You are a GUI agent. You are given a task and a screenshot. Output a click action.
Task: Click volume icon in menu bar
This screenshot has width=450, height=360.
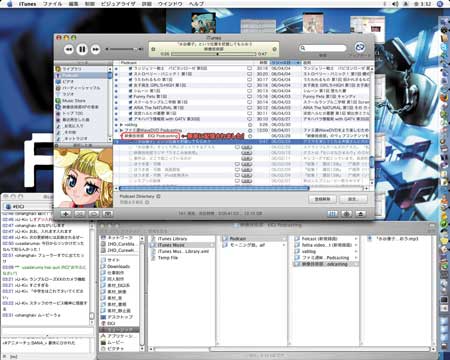coord(395,4)
